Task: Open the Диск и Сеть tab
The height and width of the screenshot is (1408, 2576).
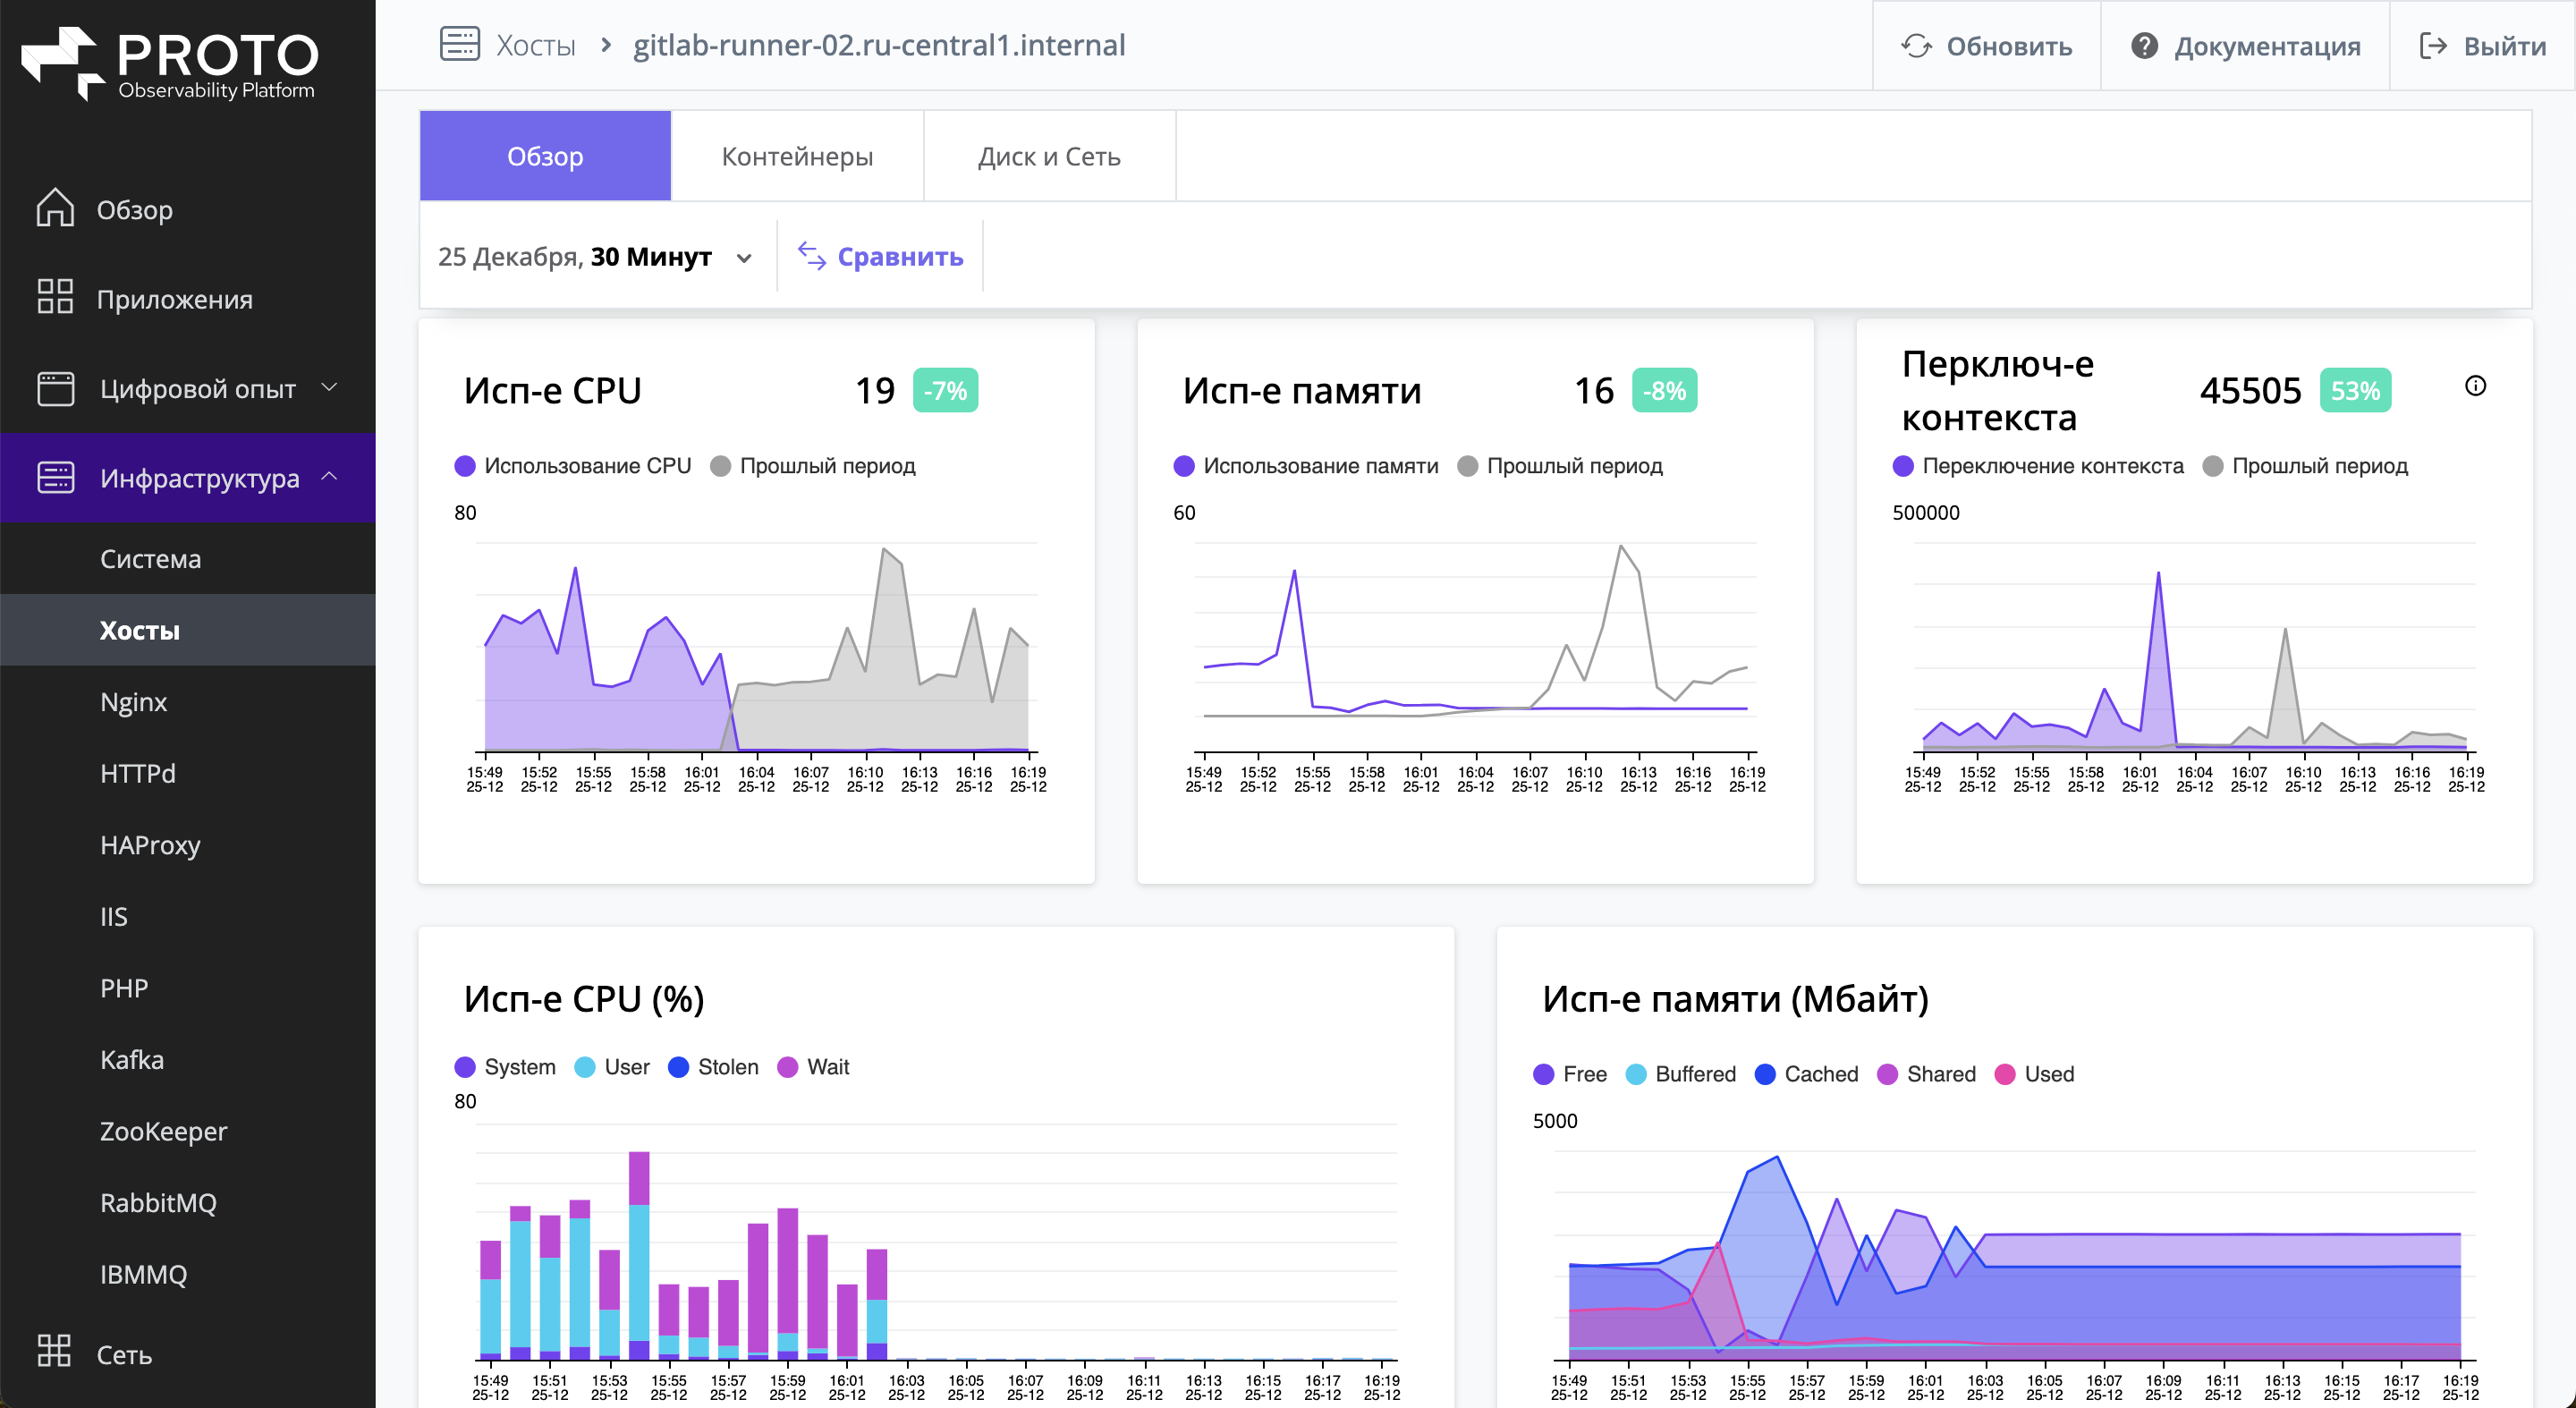Action: click(x=1048, y=157)
